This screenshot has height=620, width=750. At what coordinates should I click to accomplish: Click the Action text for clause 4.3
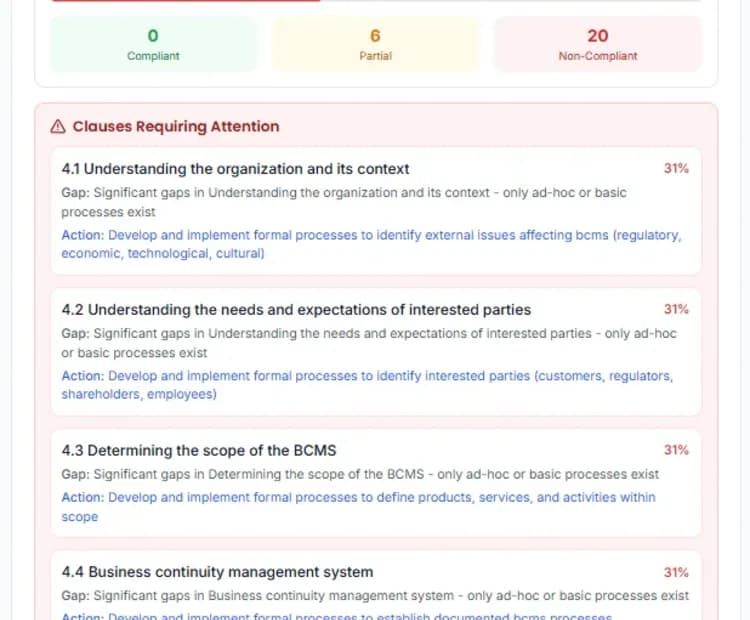click(x=358, y=506)
